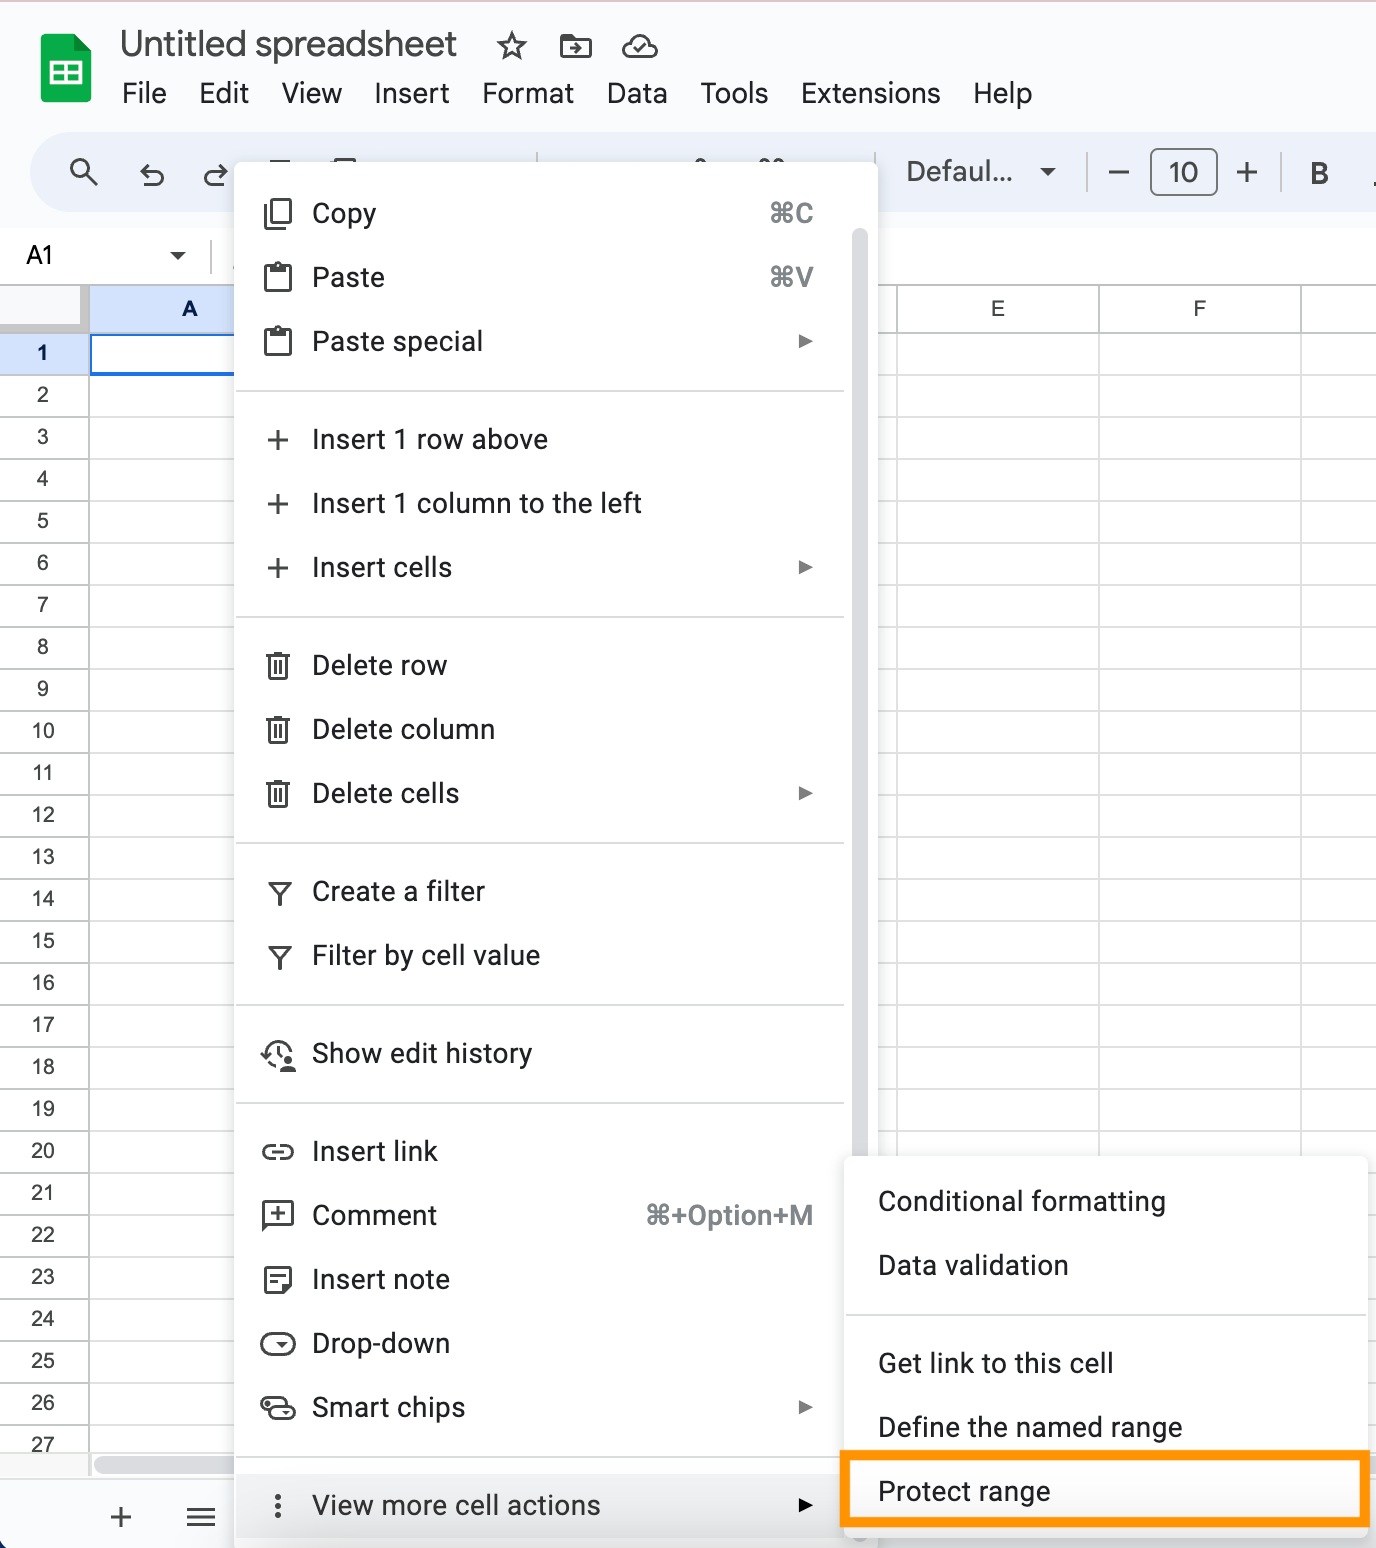Click the font size field showing 10

[1183, 172]
